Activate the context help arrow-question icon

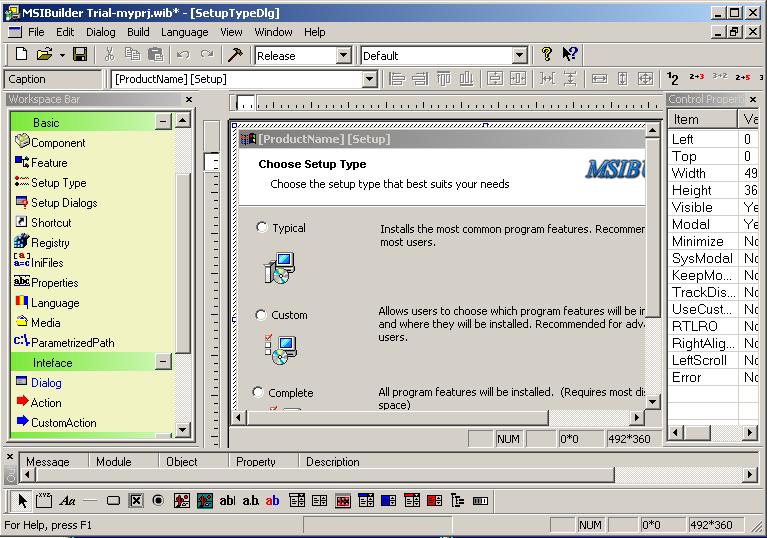pyautogui.click(x=570, y=54)
